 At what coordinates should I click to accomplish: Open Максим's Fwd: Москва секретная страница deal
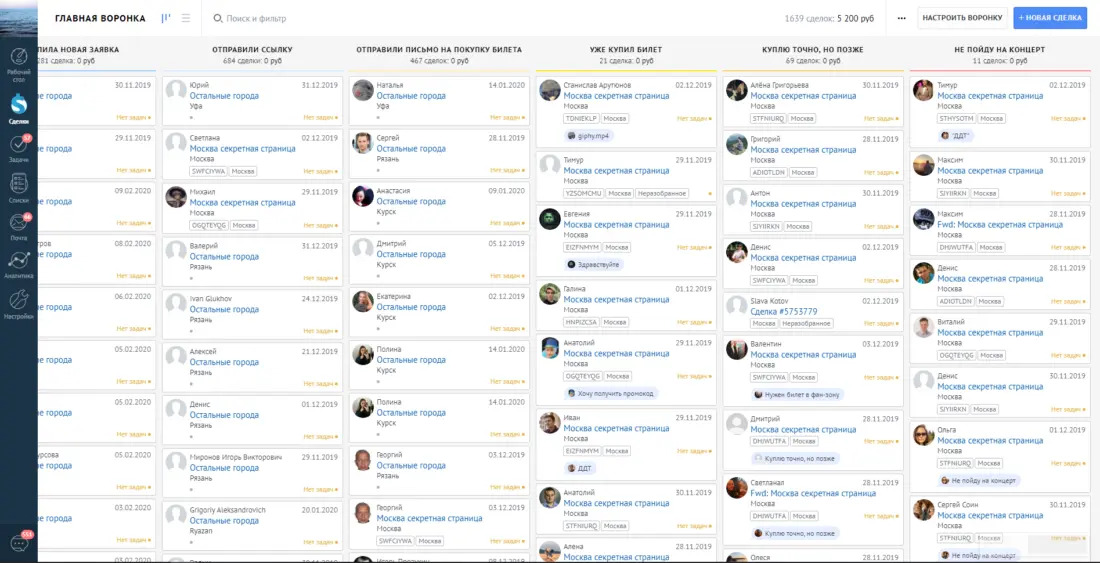(1000, 225)
